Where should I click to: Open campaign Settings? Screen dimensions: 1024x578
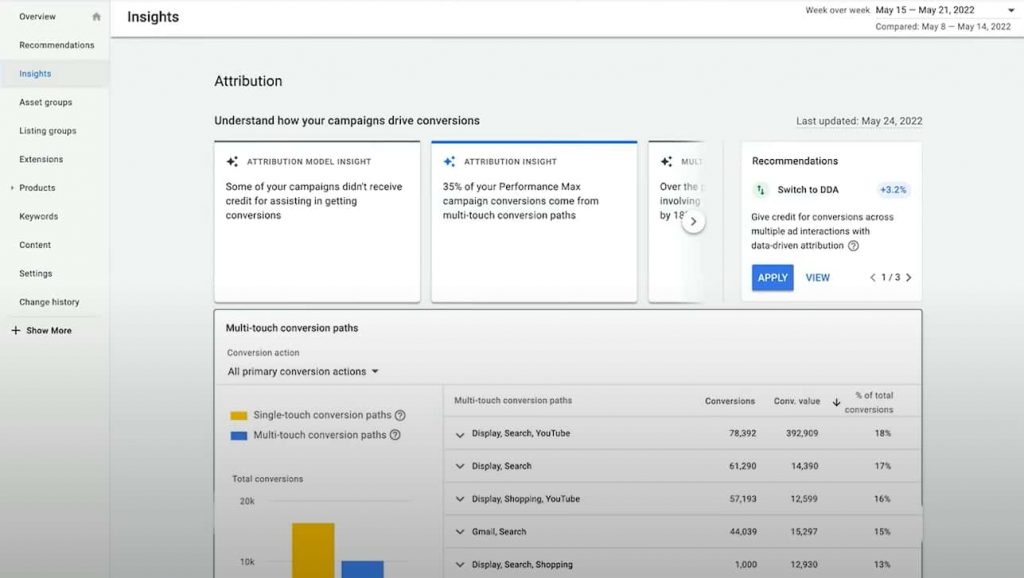[36, 274]
